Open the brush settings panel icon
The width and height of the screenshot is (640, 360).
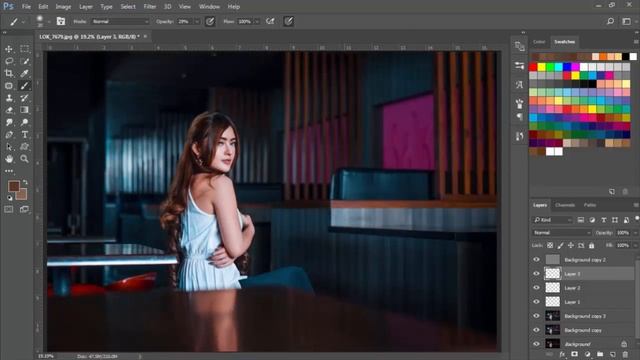pos(61,21)
